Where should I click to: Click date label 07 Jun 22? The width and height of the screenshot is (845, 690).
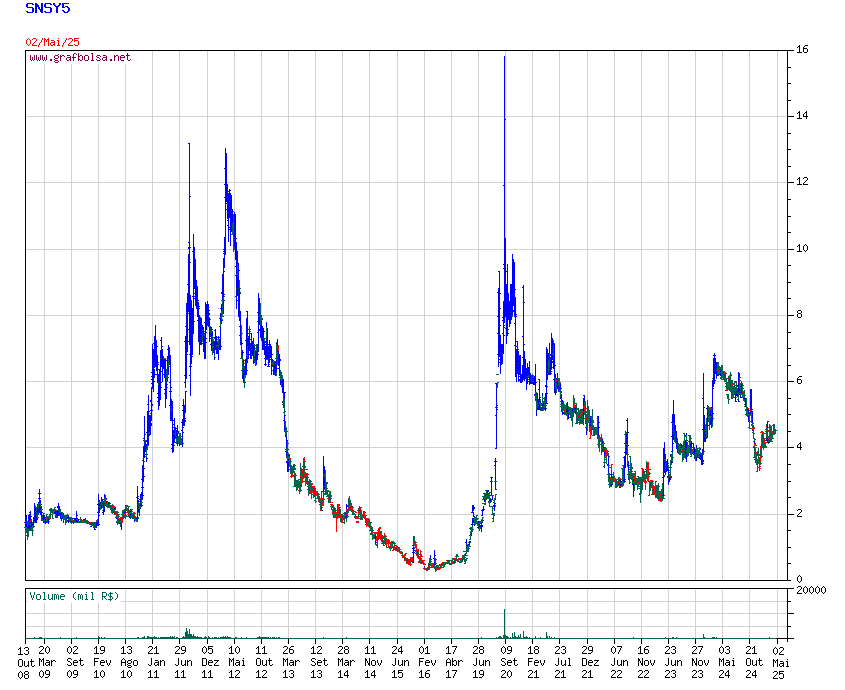pos(618,663)
